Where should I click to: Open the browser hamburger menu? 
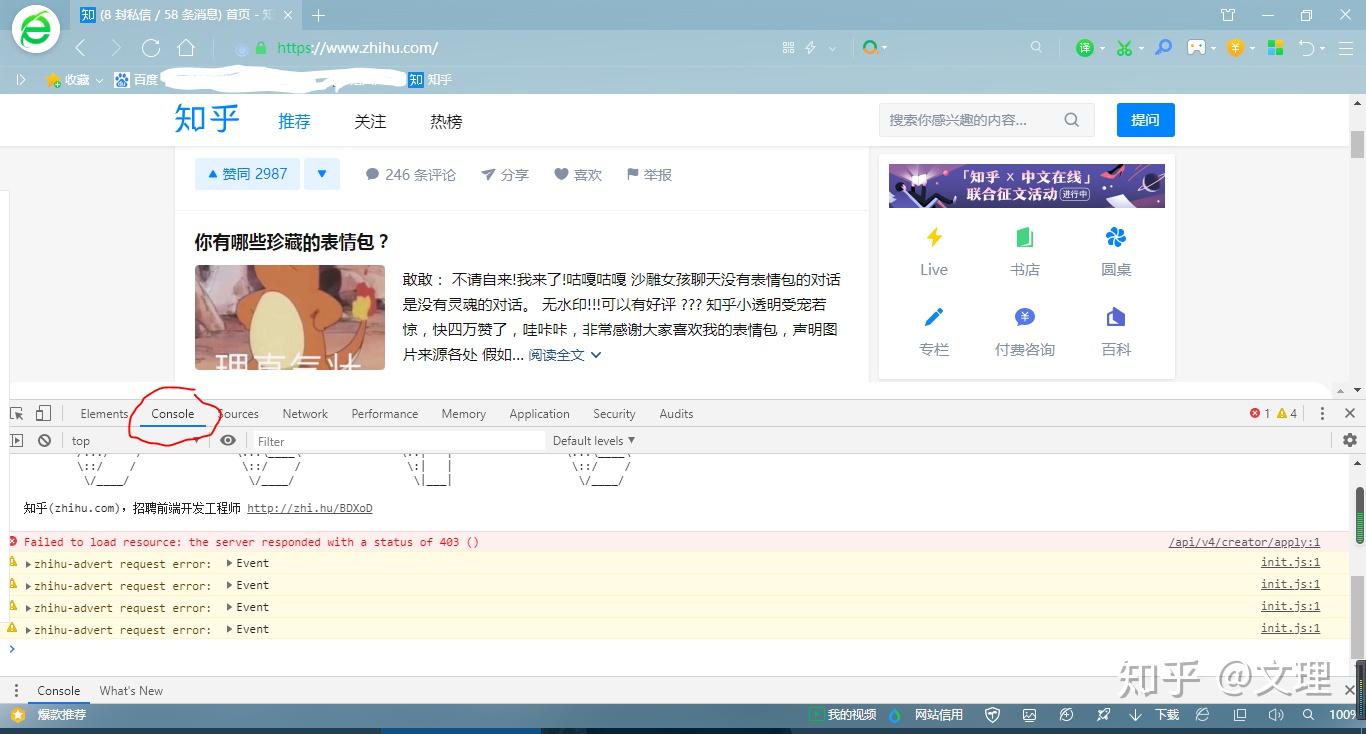(1346, 48)
